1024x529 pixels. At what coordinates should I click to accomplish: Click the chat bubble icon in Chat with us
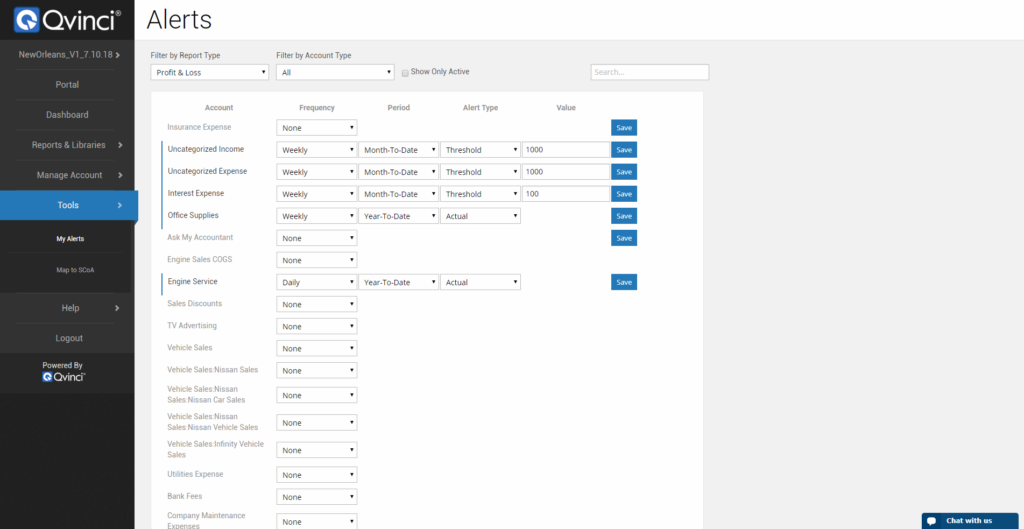931,521
